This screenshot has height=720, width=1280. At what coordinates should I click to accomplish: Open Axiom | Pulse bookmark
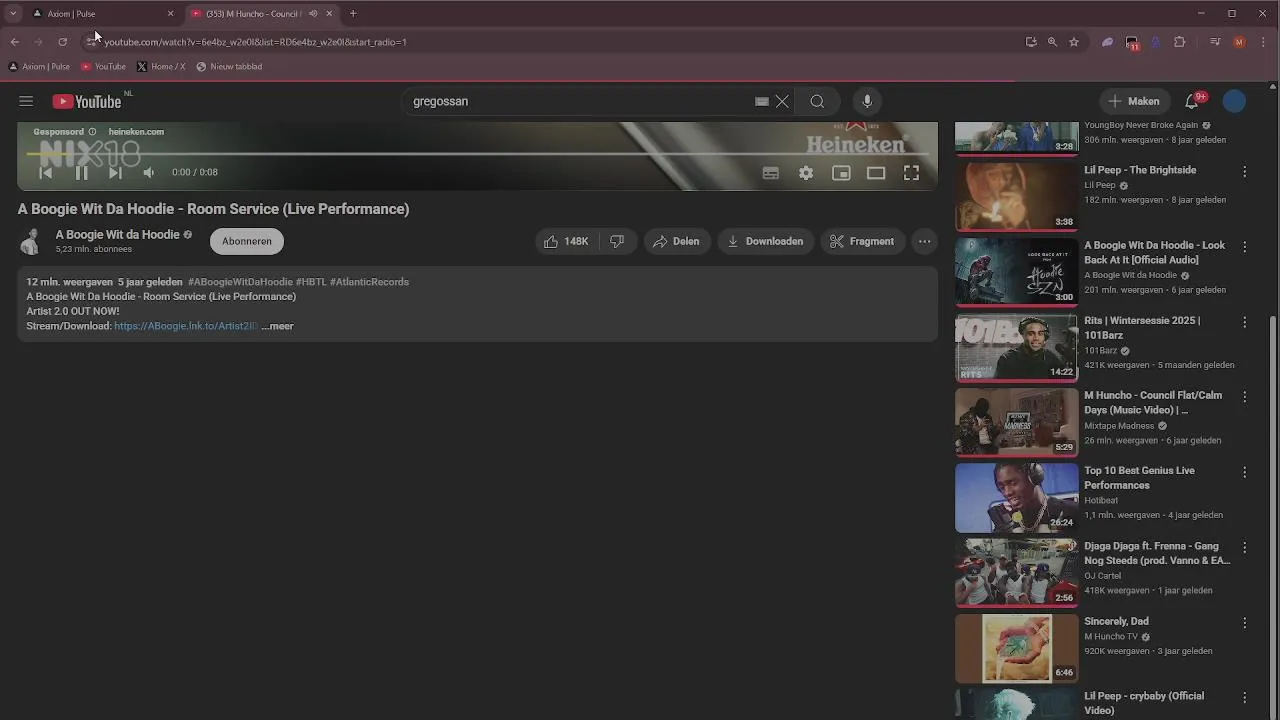(39, 67)
